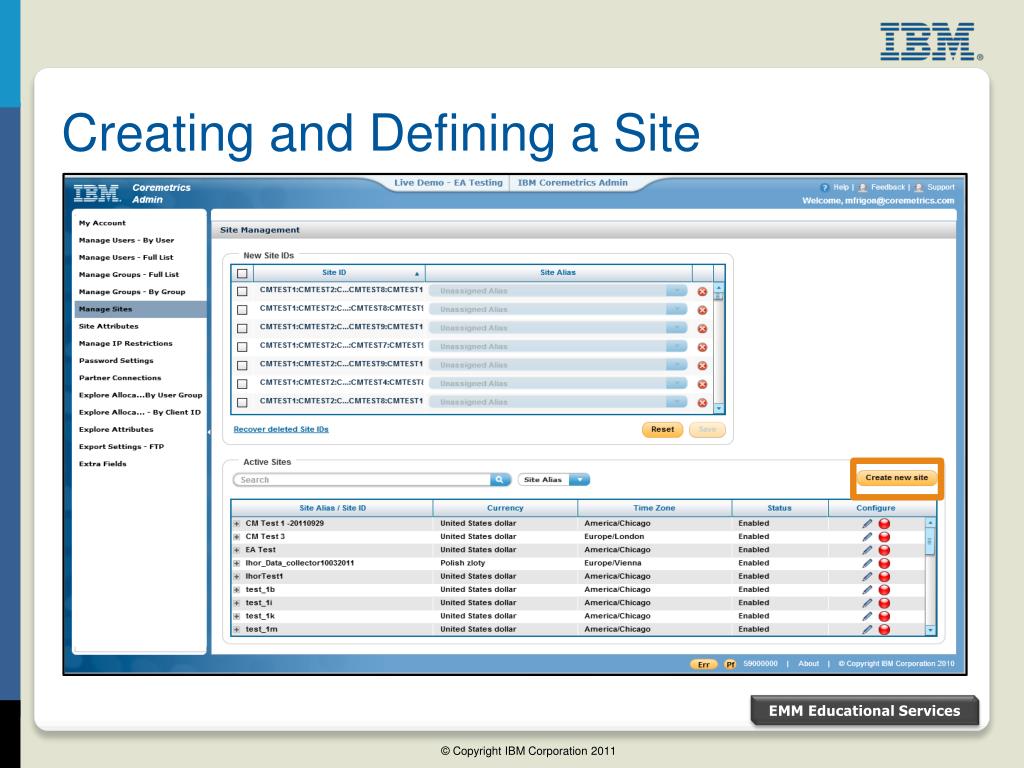Image resolution: width=1024 pixels, height=768 pixels.
Task: Tick the checkbox of the first CMTEST1 row
Action: [241, 291]
